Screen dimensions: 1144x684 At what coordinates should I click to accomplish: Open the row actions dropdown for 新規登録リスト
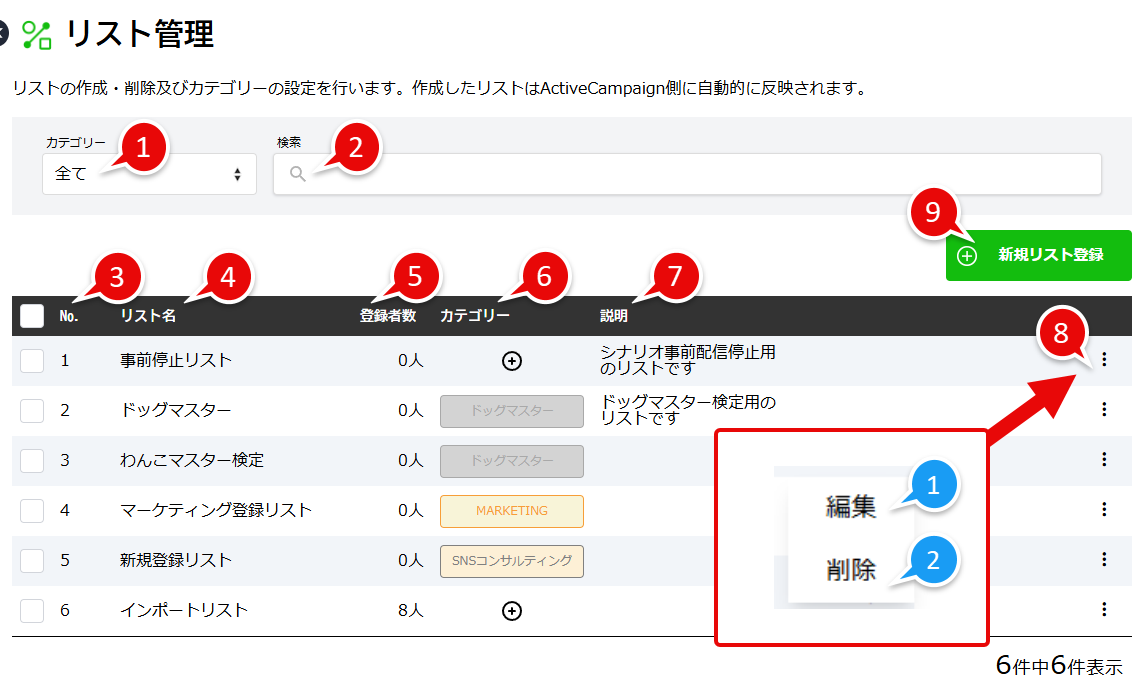pyautogui.click(x=1103, y=561)
